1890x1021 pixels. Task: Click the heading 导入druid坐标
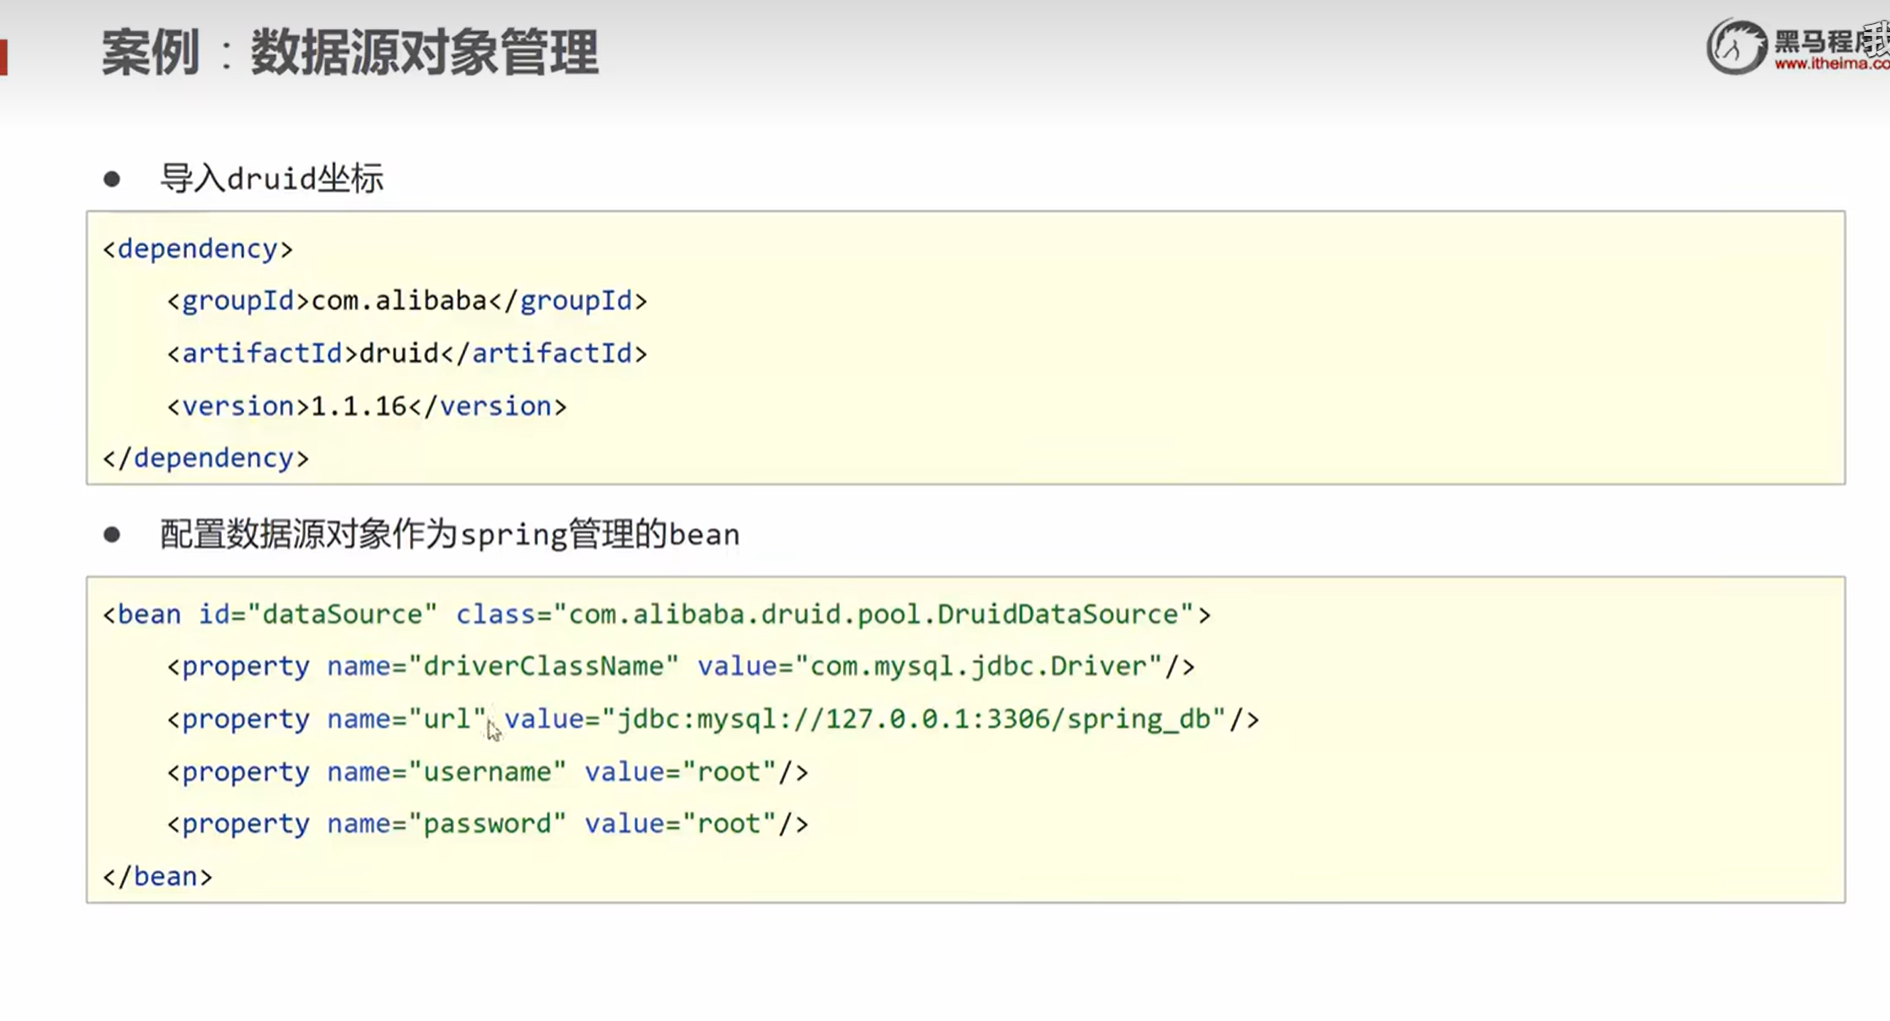point(272,179)
